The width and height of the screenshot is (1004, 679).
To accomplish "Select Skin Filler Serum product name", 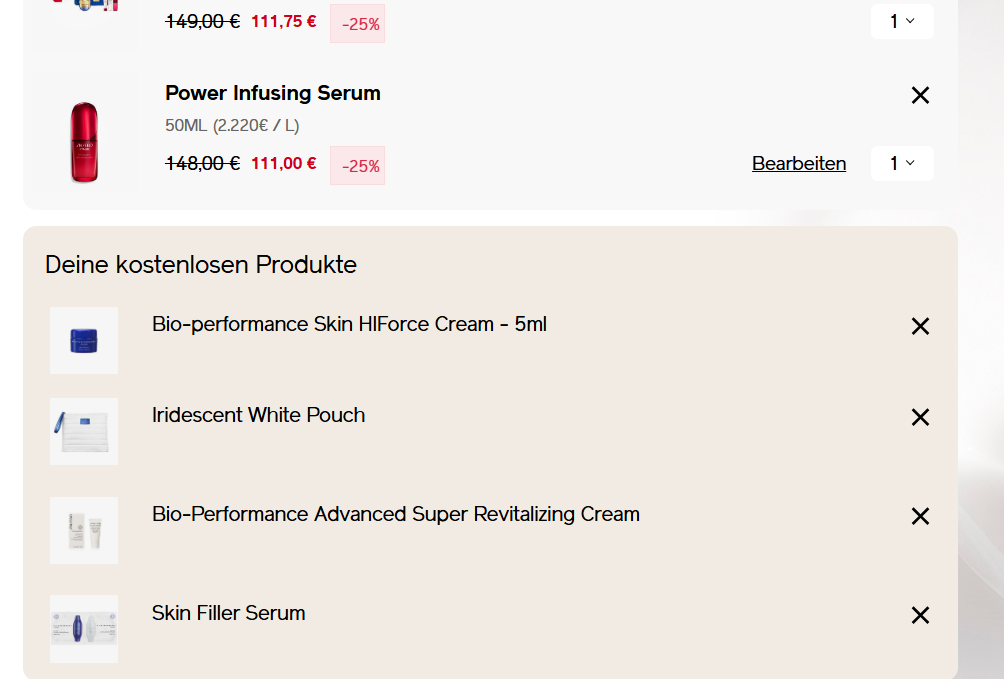I will pos(228,613).
